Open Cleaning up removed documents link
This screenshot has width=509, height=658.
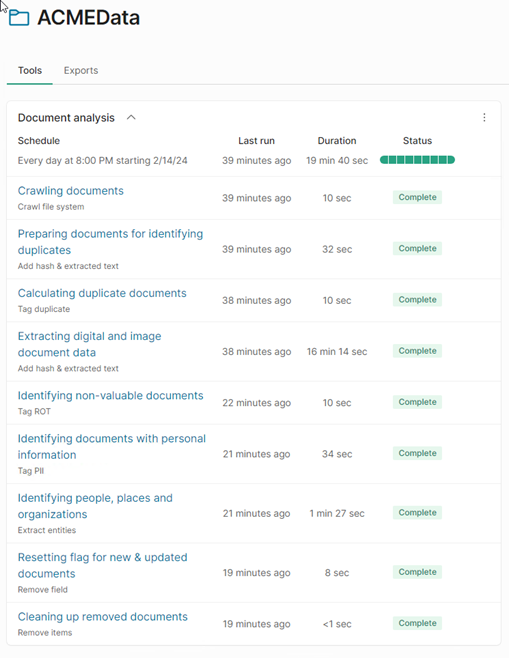[103, 617]
